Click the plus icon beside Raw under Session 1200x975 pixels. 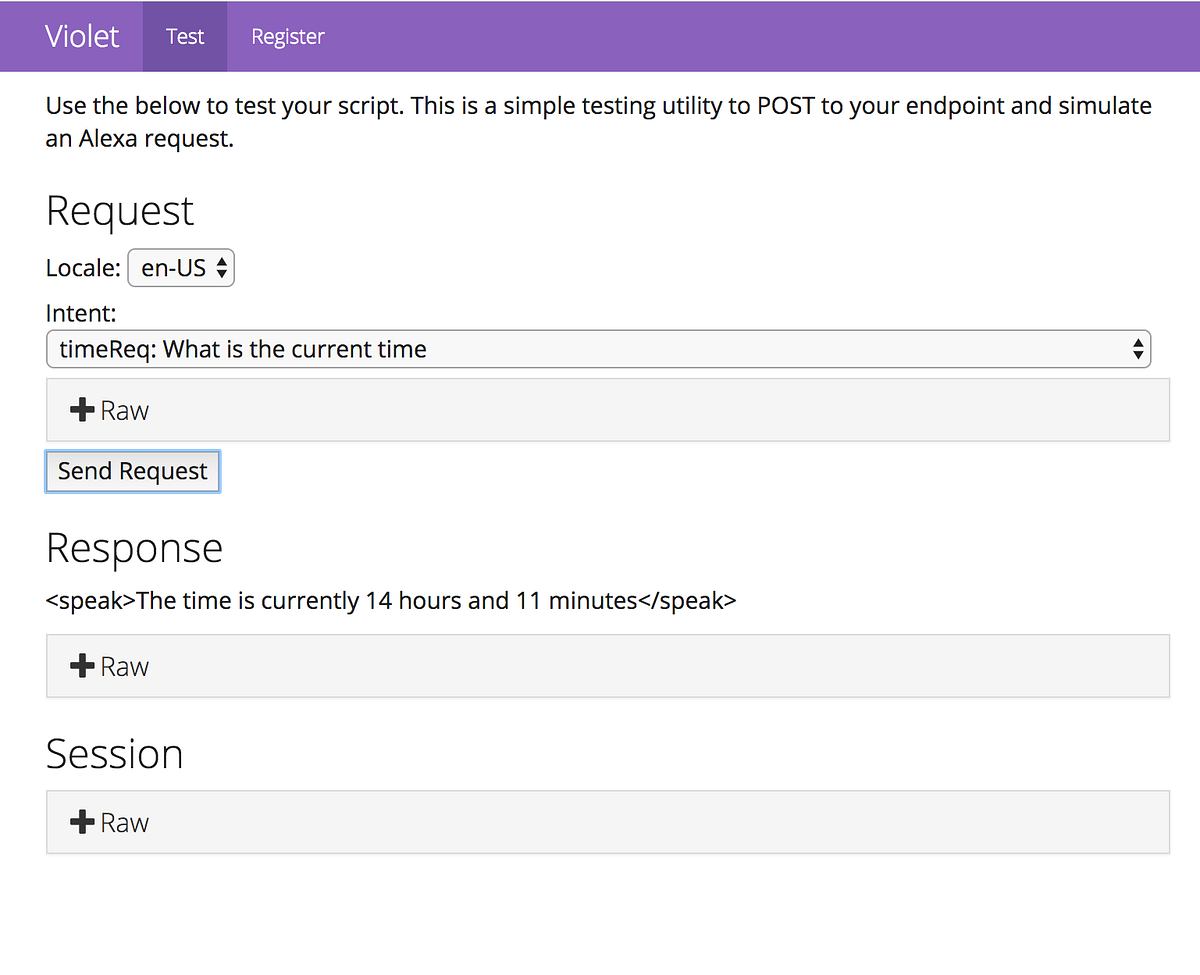tap(82, 821)
